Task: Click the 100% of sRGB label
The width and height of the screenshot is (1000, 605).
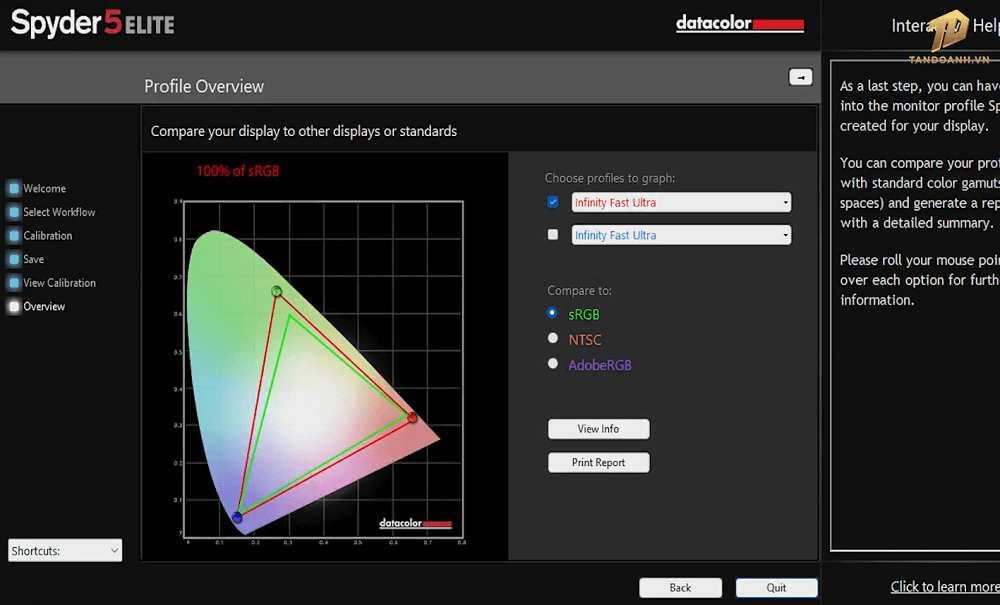Action: tap(238, 171)
